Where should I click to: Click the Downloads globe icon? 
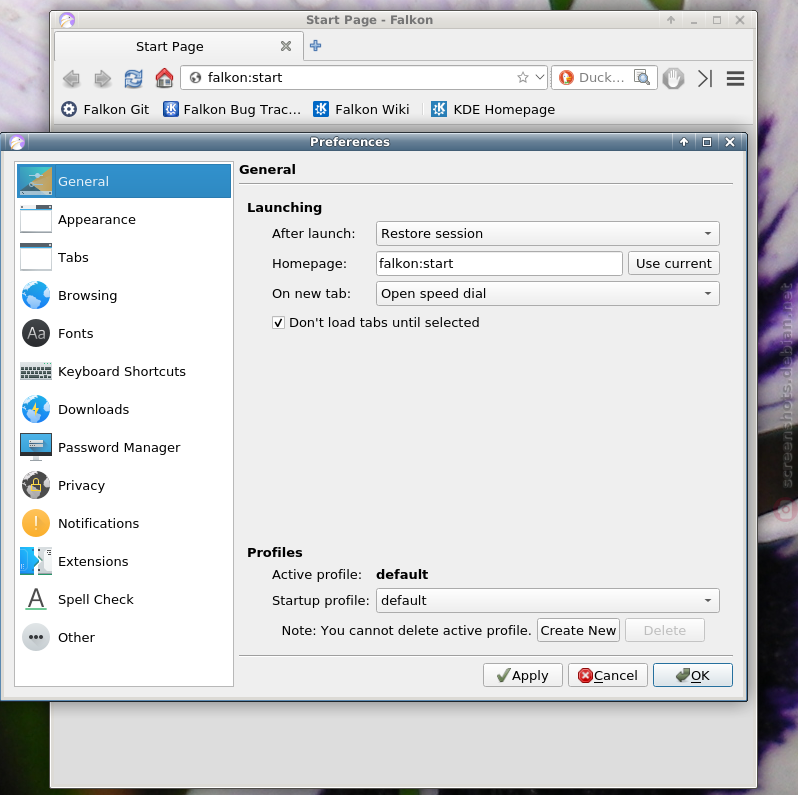[36, 409]
